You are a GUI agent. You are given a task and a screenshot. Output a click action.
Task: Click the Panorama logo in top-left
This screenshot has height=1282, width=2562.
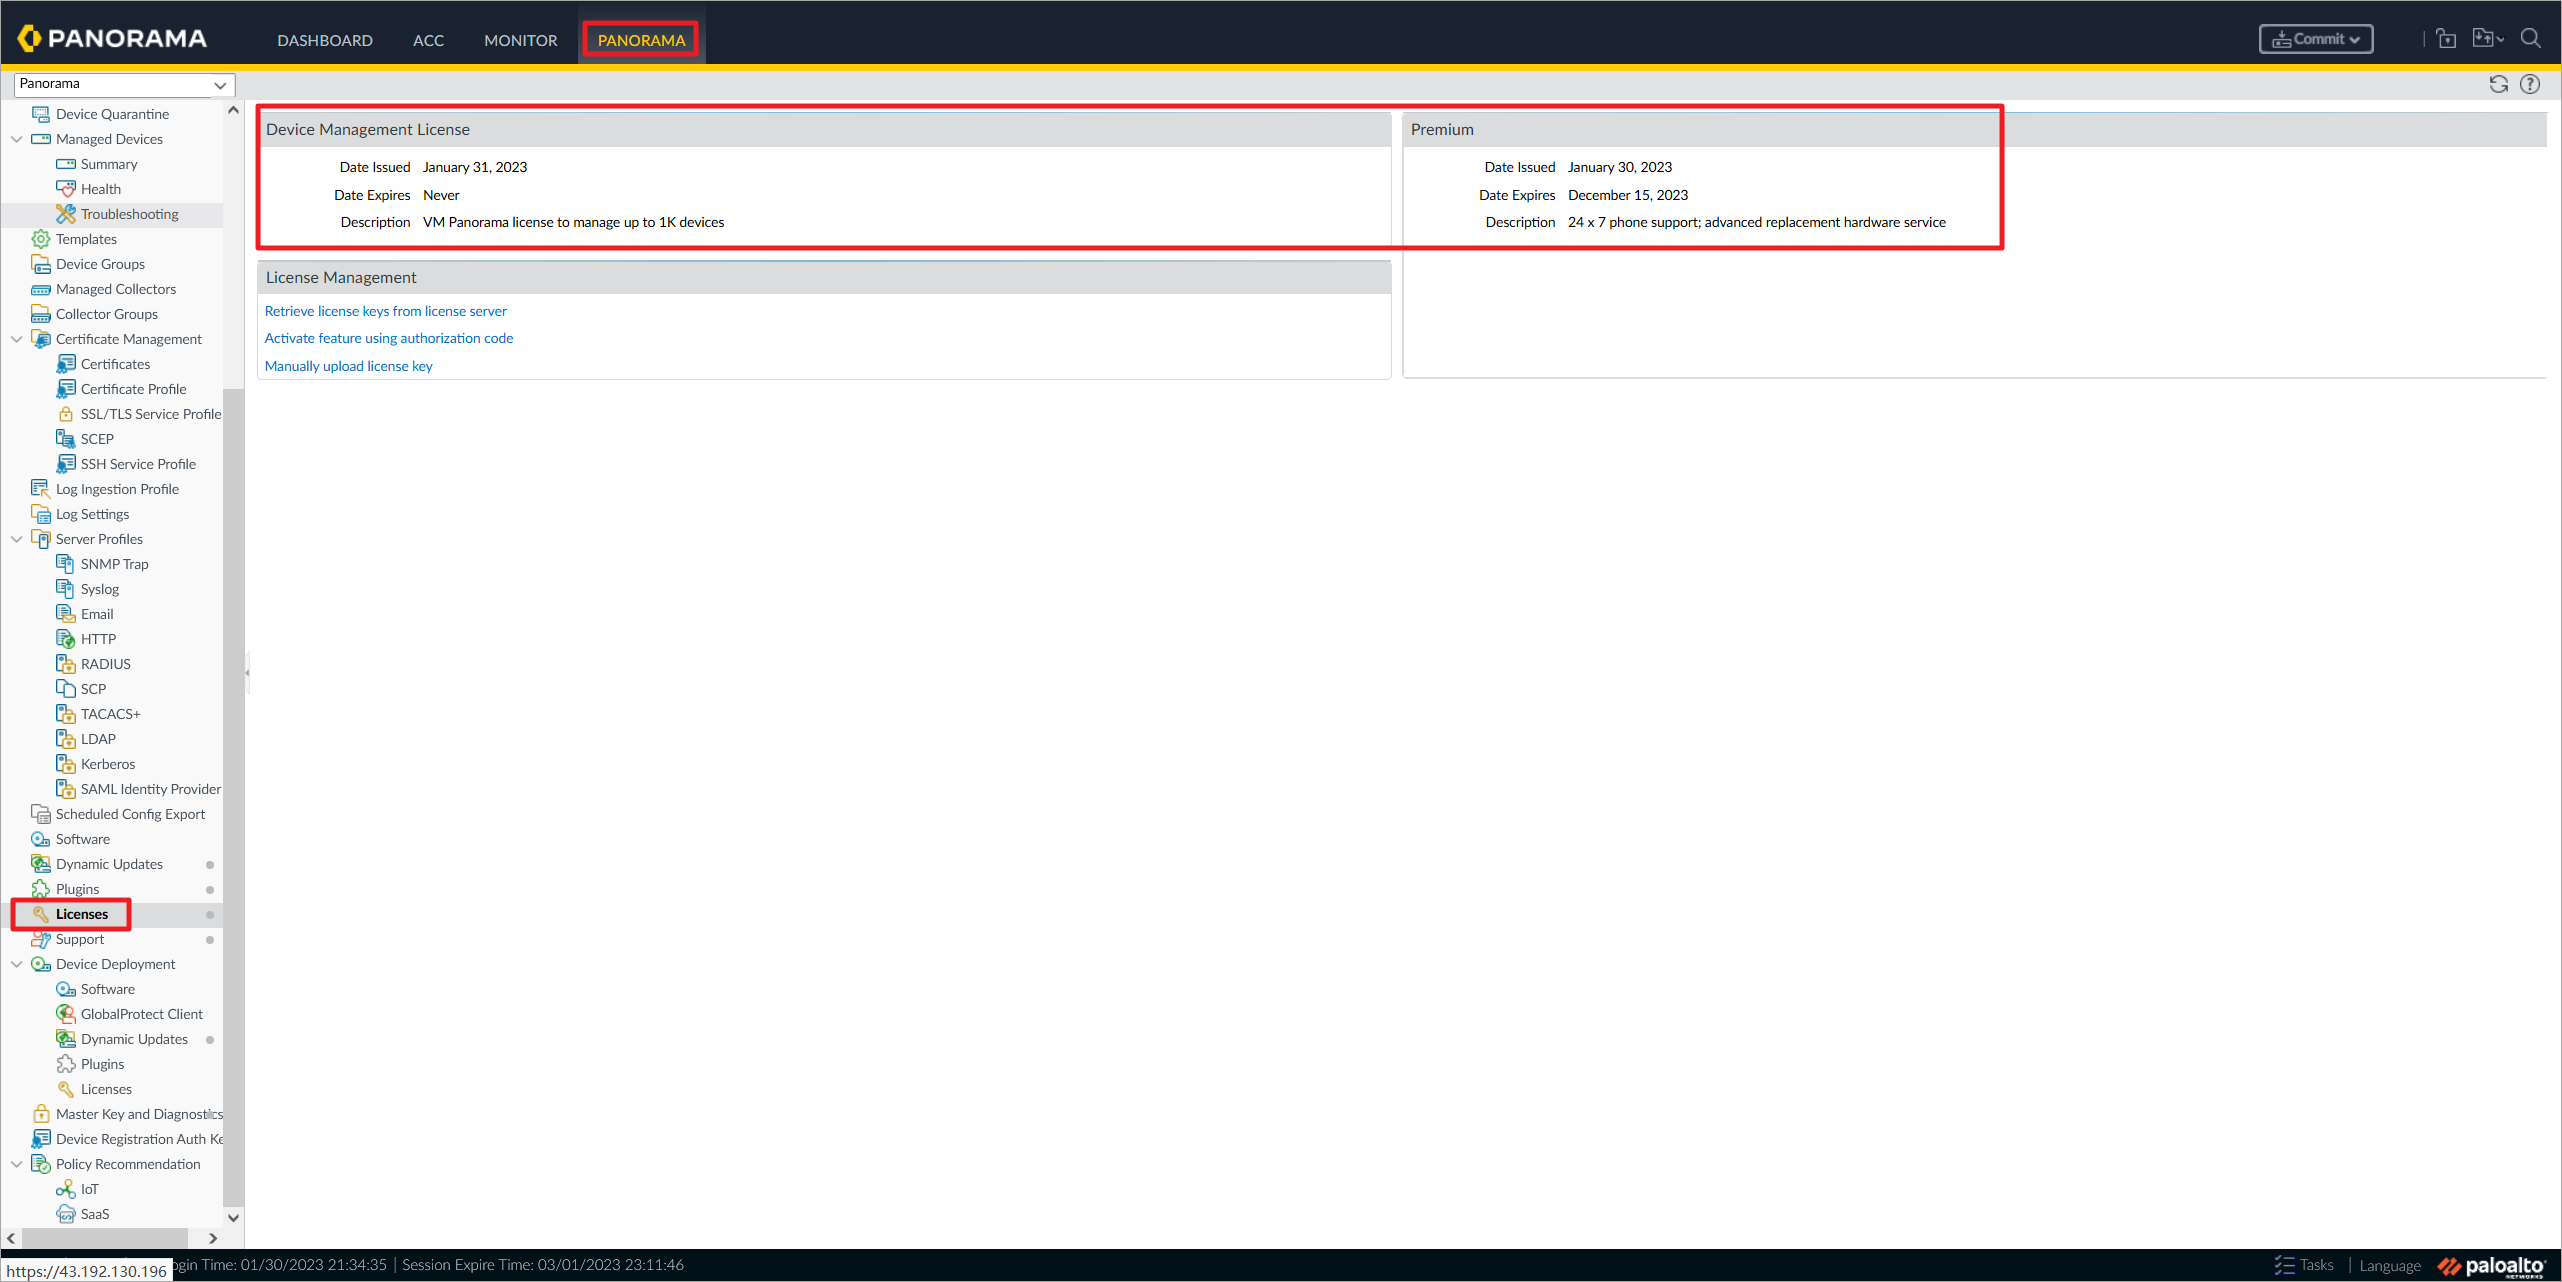pos(112,38)
